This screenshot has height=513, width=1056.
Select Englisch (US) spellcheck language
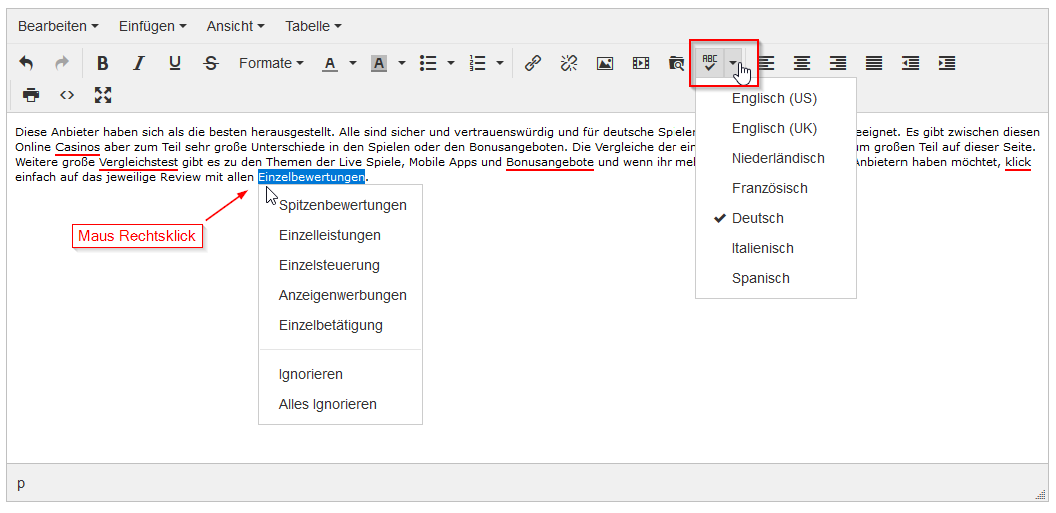[776, 98]
